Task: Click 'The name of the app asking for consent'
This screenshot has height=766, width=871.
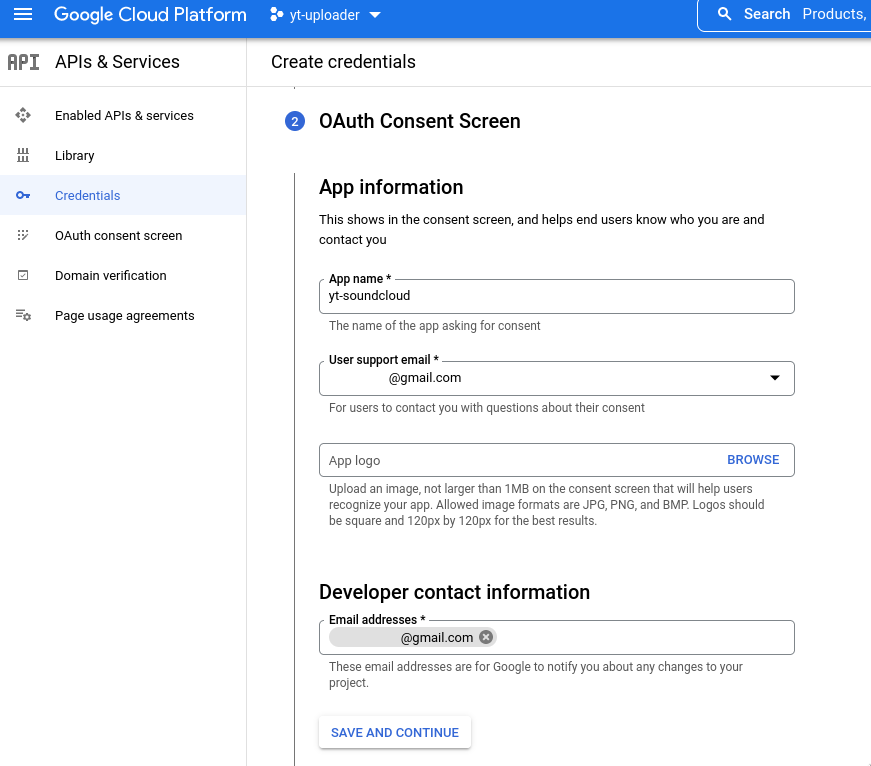Action: point(434,326)
